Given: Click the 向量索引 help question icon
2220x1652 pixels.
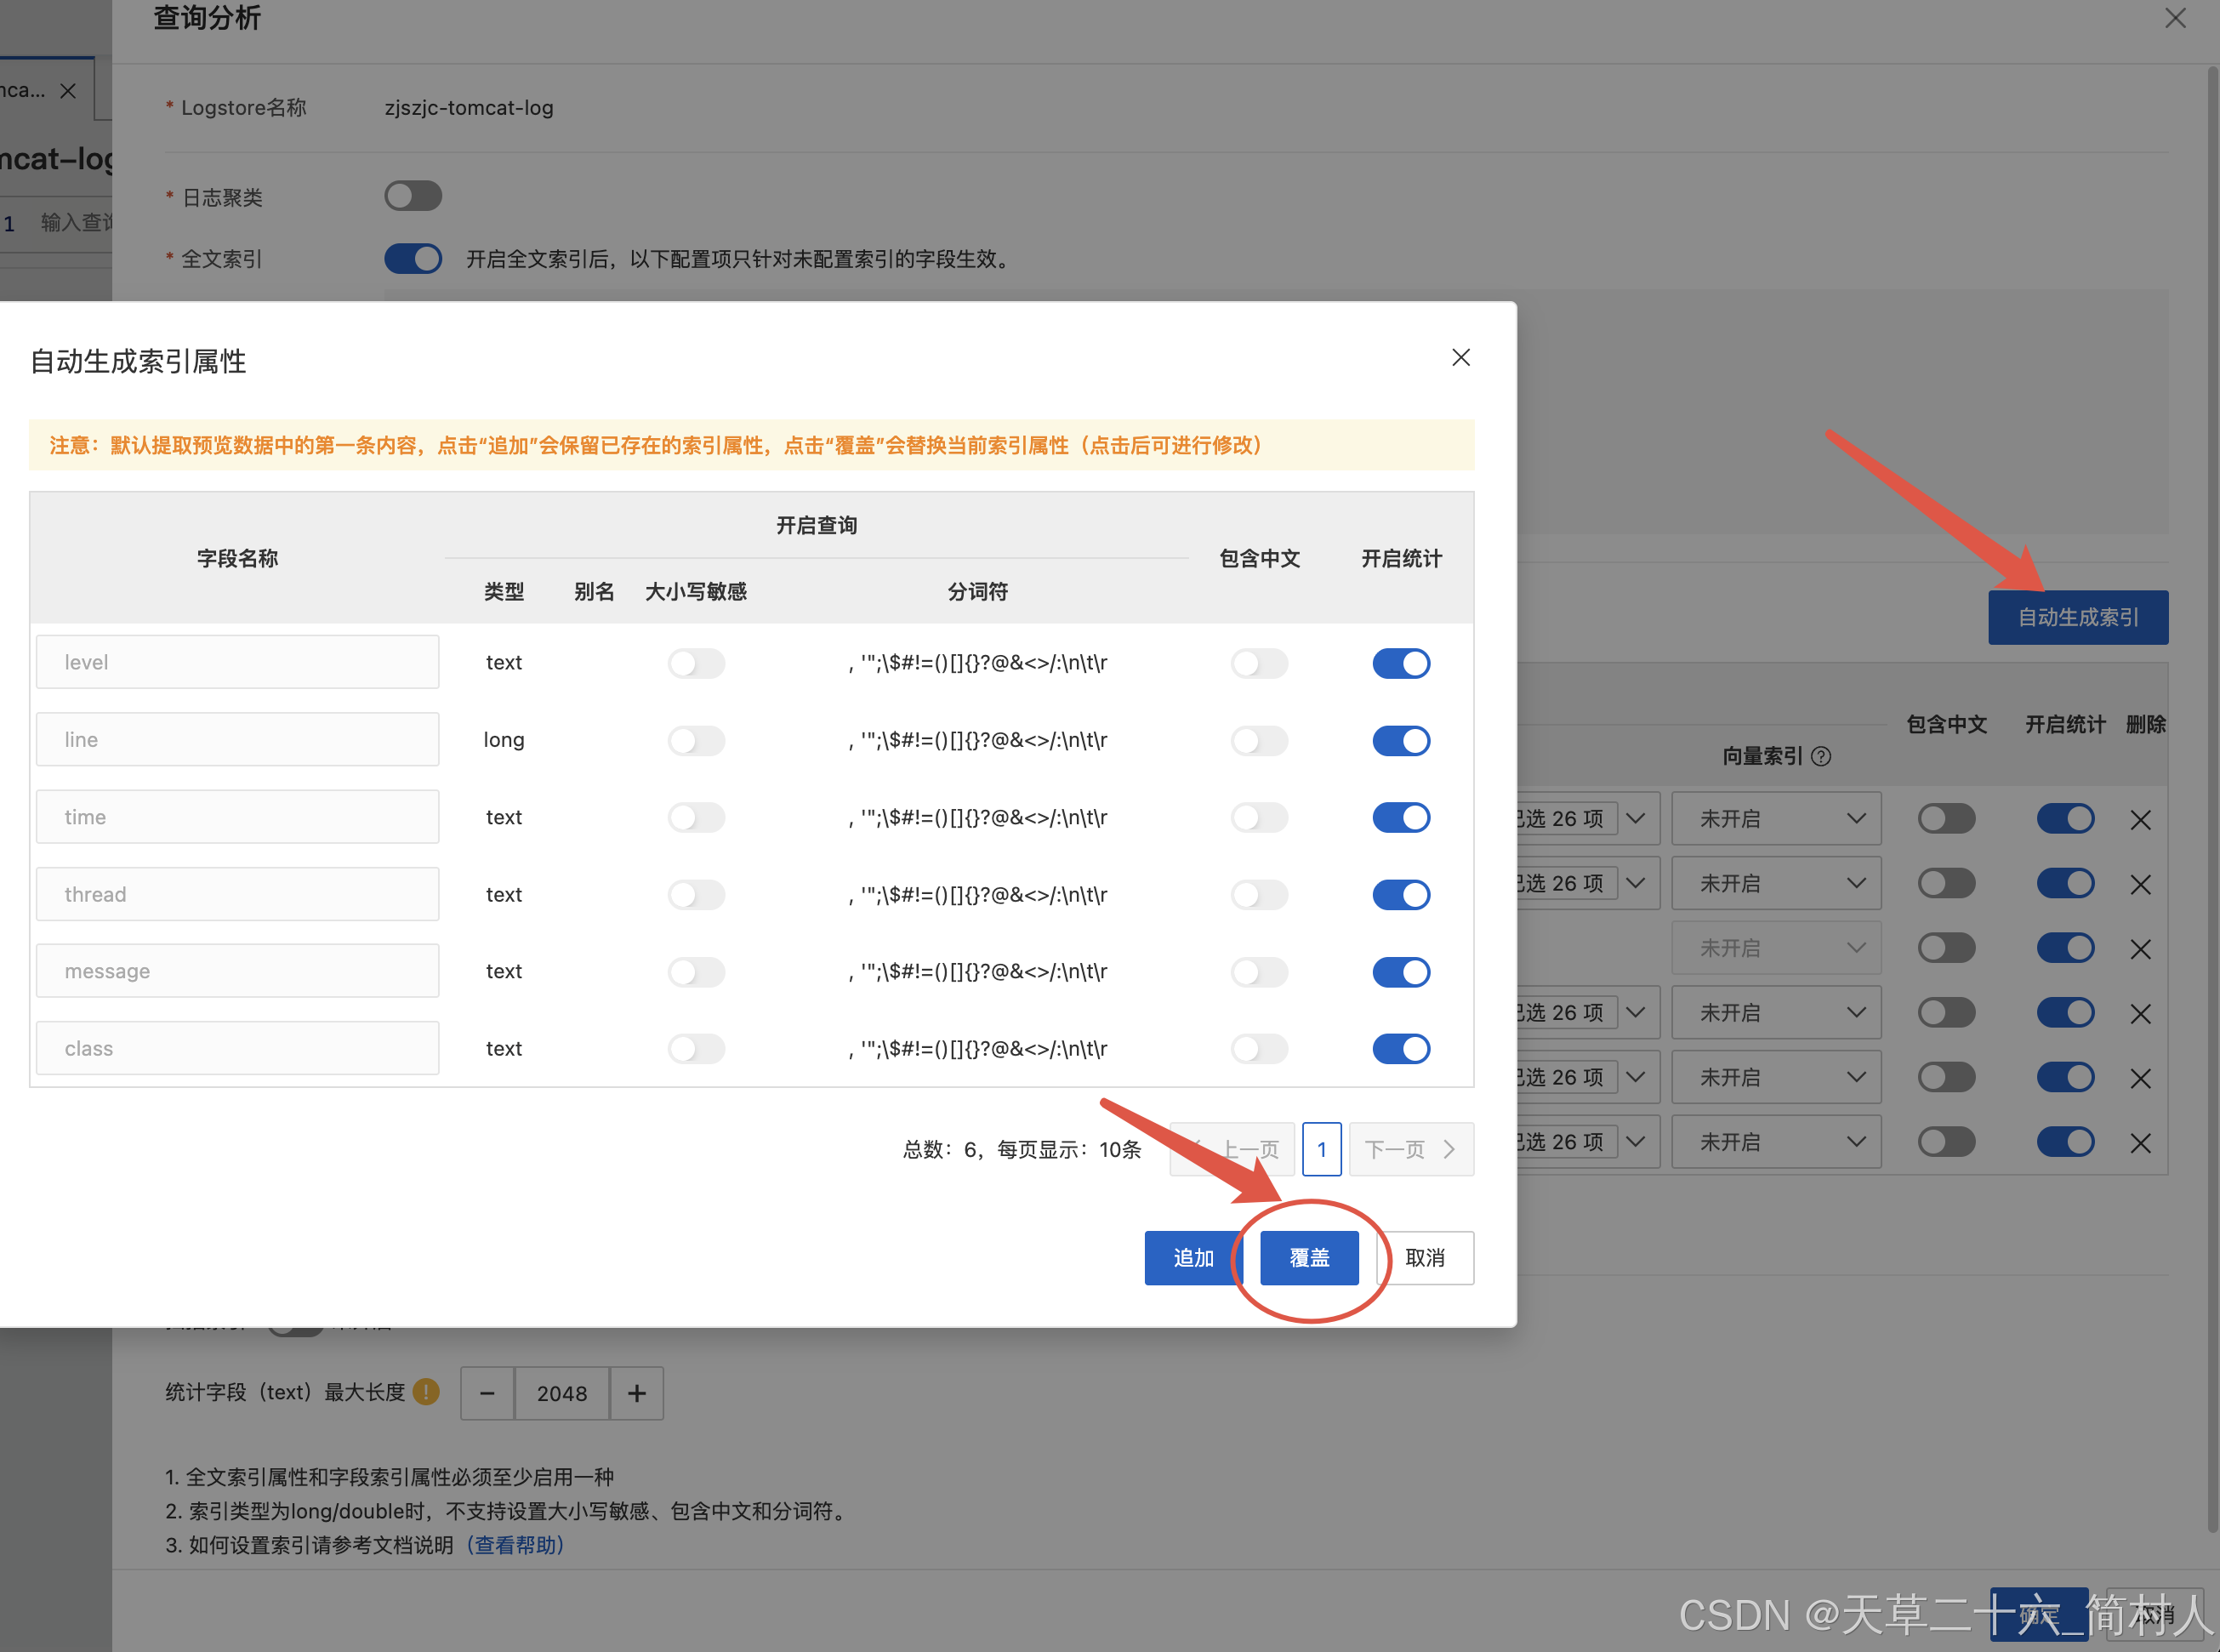Looking at the screenshot, I should pyautogui.click(x=1821, y=756).
